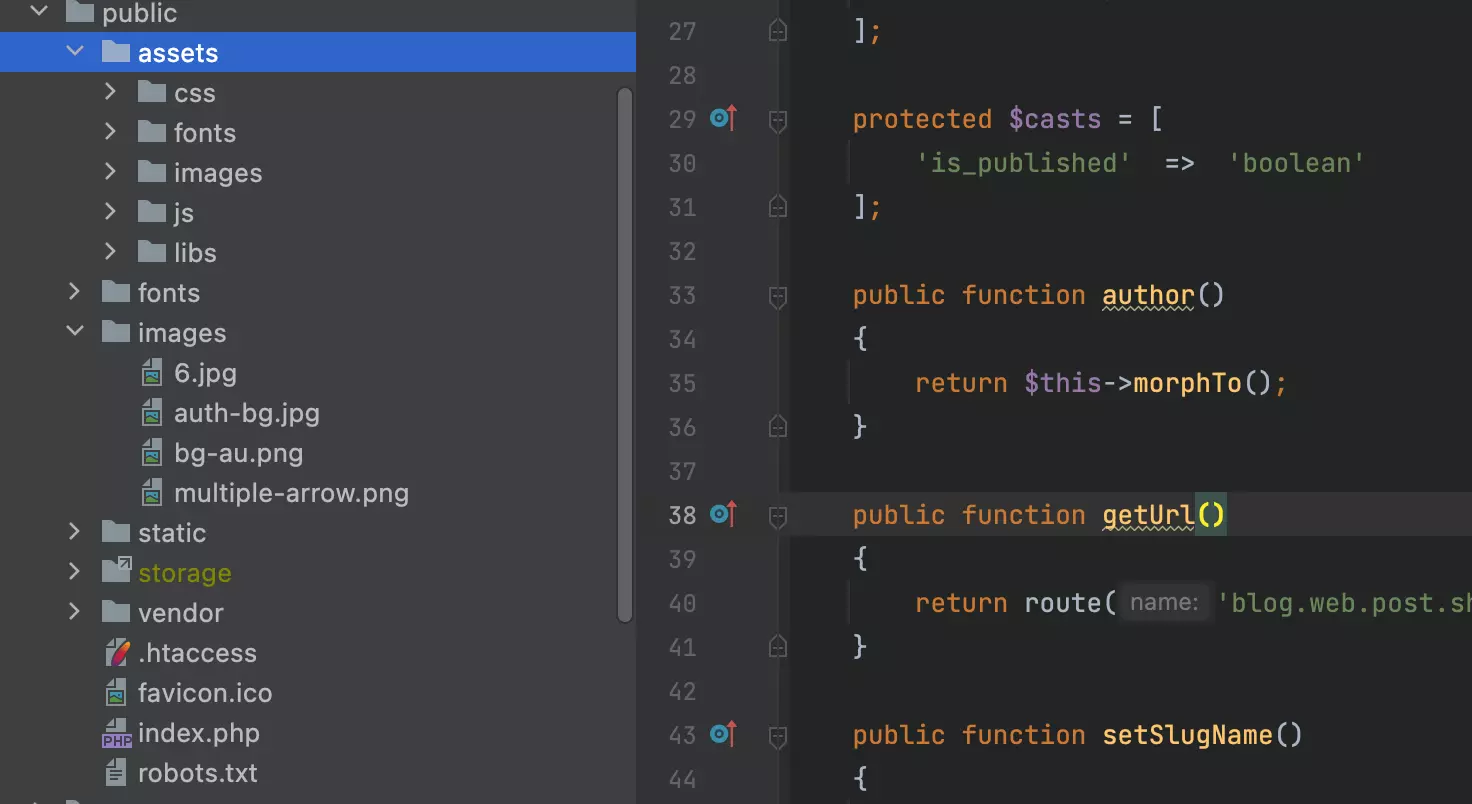
Task: Expand the assets images subfolder chevron
Action: [111, 172]
